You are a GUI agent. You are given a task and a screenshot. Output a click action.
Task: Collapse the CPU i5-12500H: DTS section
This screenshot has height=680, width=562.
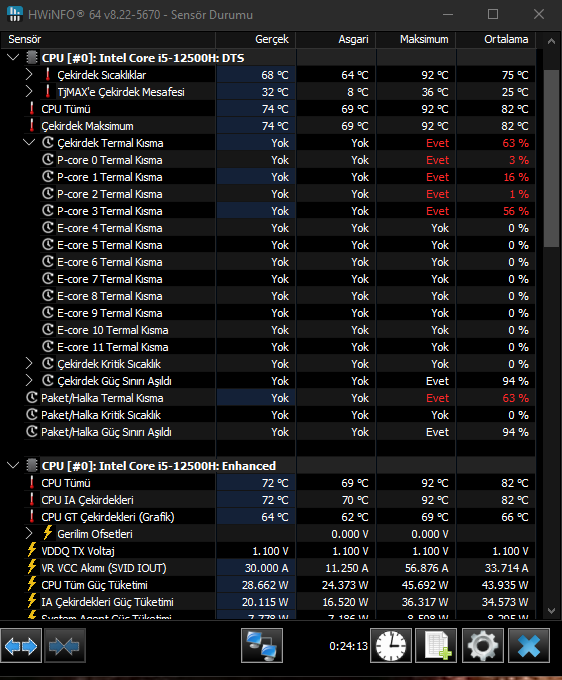[x=13, y=57]
